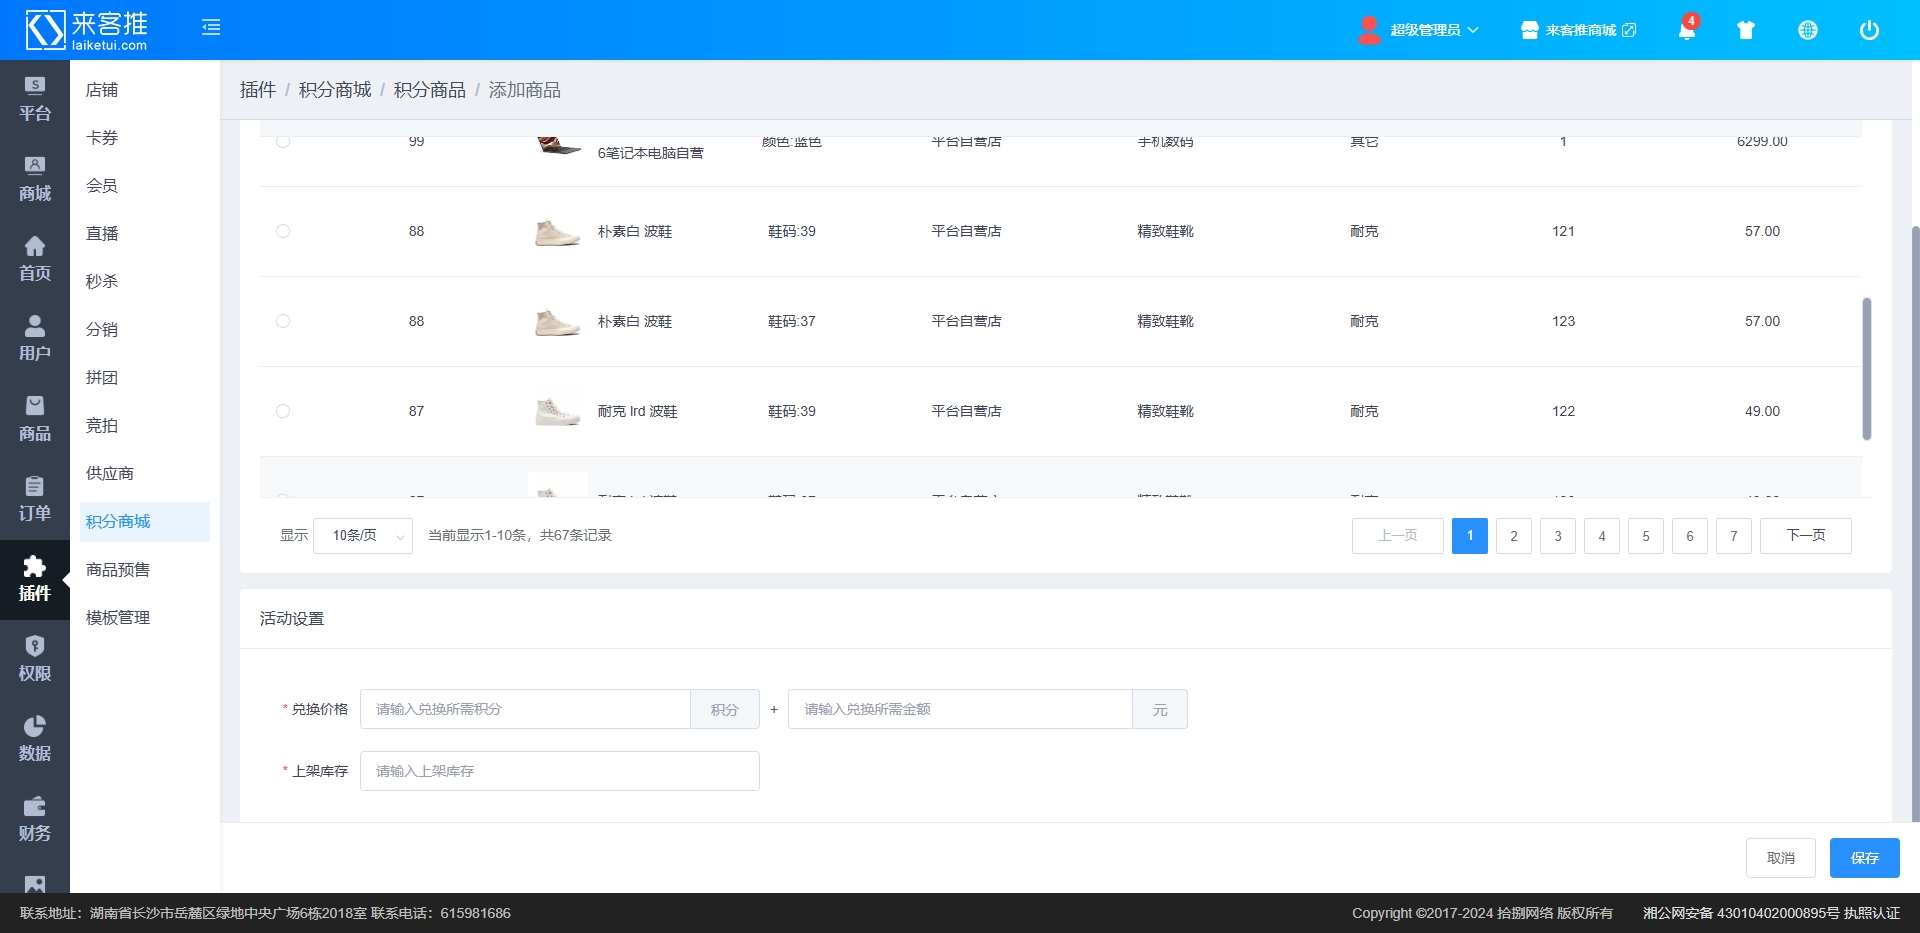1920x933 pixels.
Task: Open the 权限 permissions section
Action: tap(35, 659)
